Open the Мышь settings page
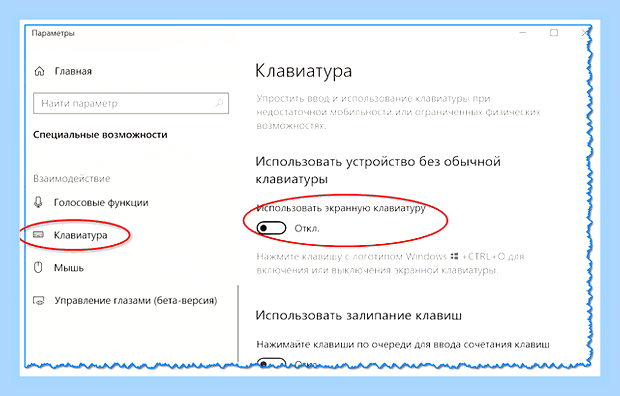 [69, 268]
